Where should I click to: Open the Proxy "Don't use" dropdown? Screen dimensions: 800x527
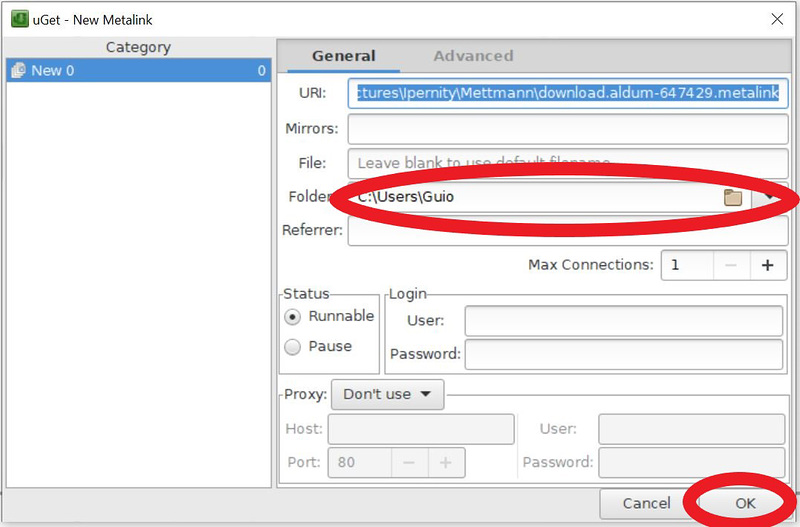pos(387,394)
